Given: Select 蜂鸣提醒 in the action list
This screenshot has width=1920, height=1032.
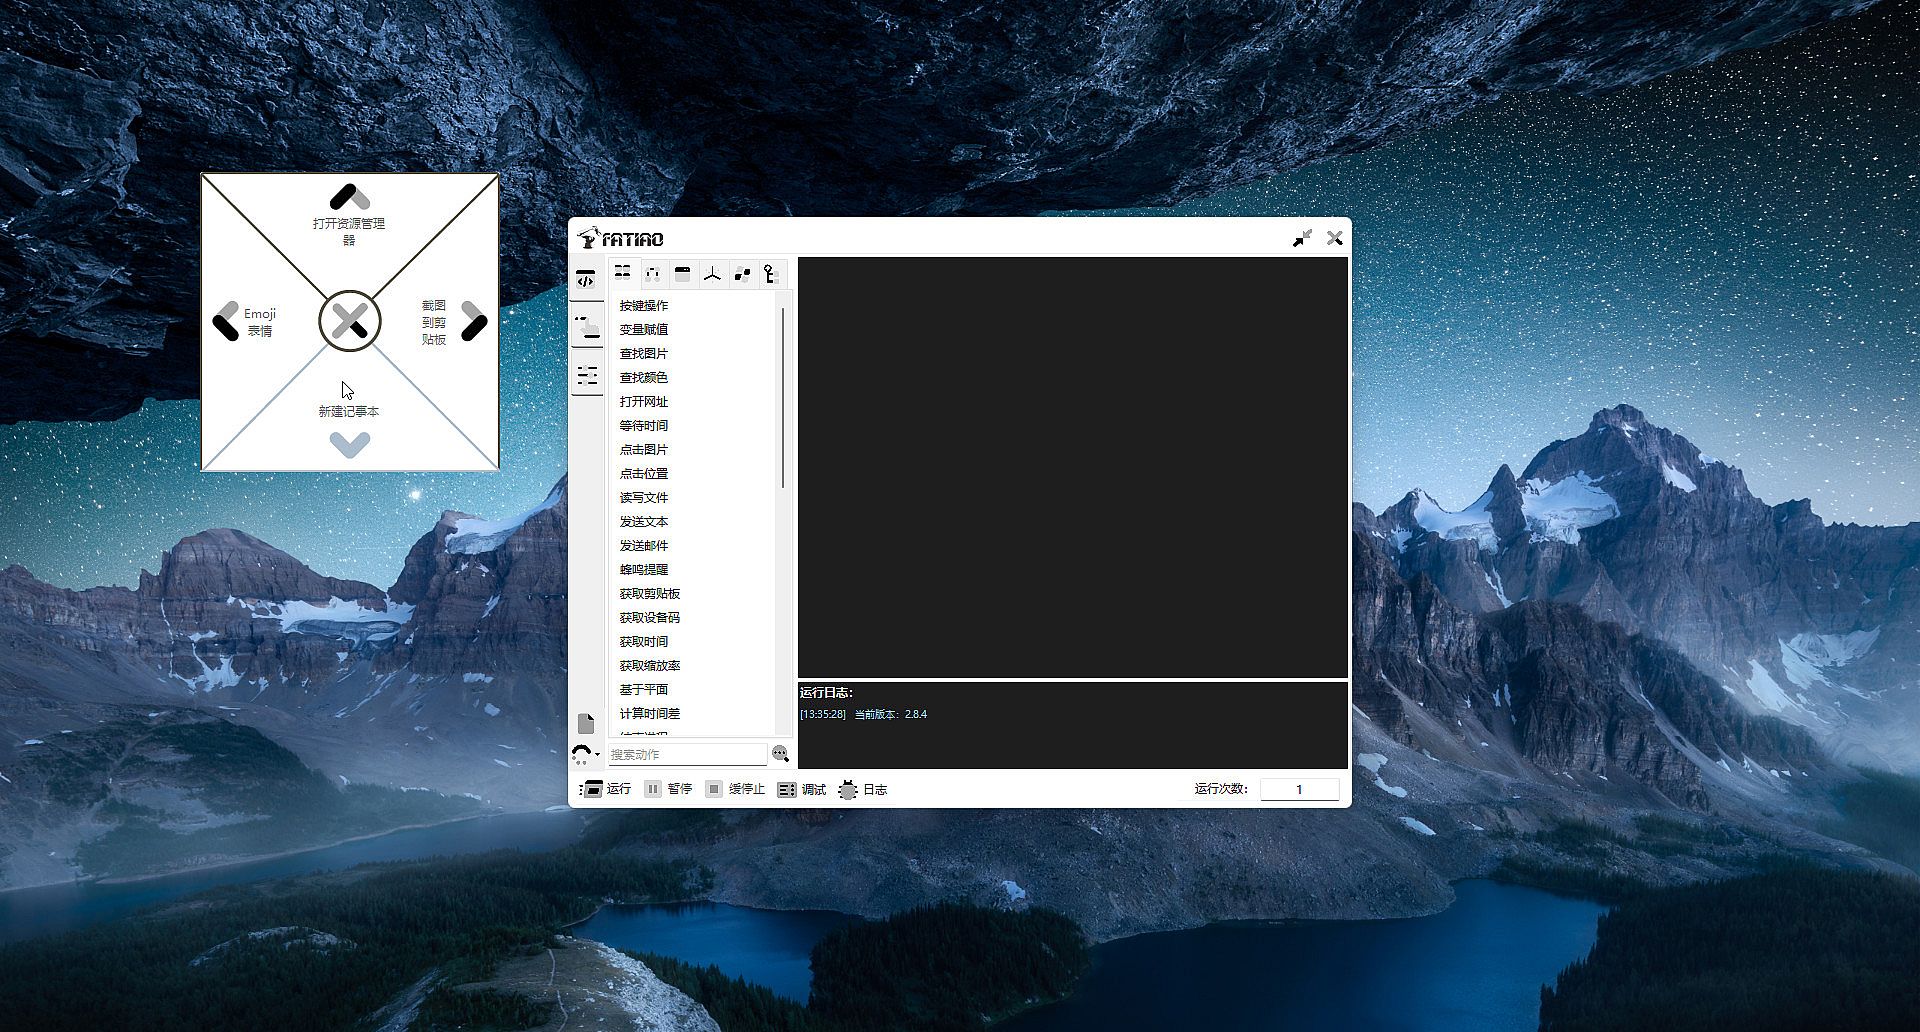Looking at the screenshot, I should pos(643,570).
